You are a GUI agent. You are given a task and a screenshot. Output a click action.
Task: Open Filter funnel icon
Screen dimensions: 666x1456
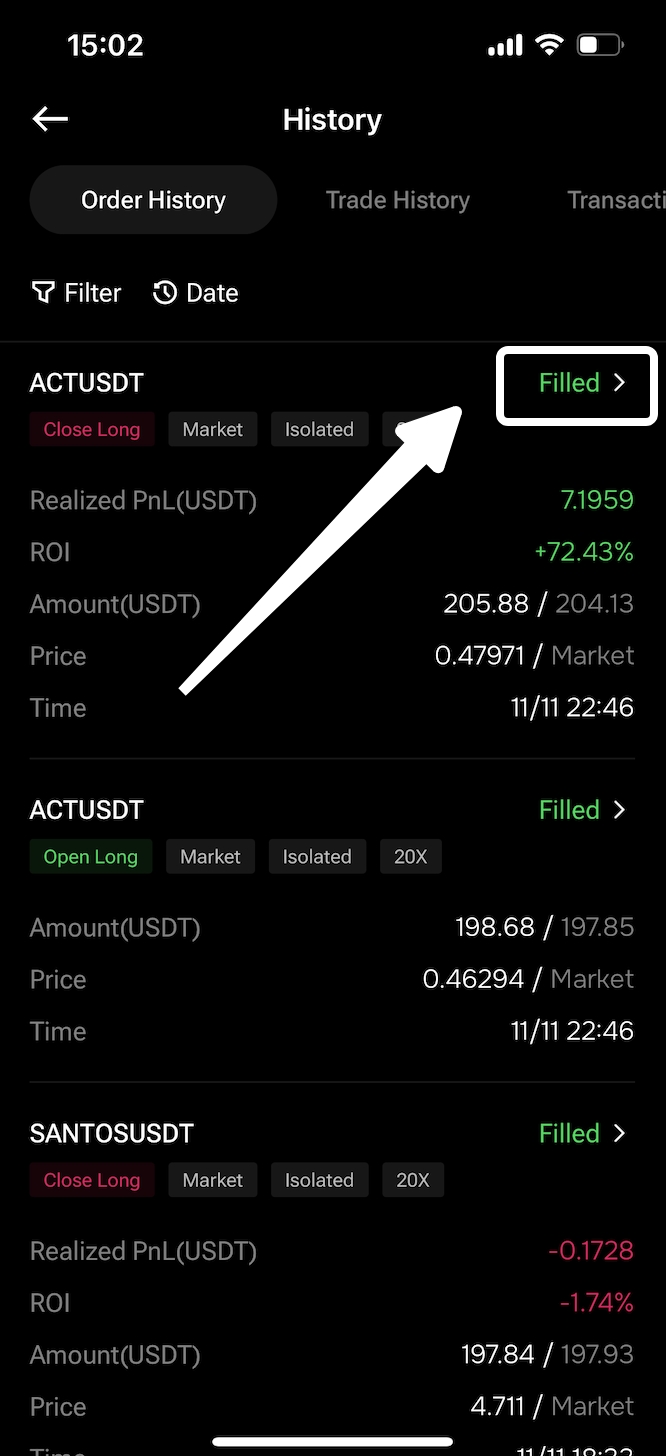click(43, 292)
